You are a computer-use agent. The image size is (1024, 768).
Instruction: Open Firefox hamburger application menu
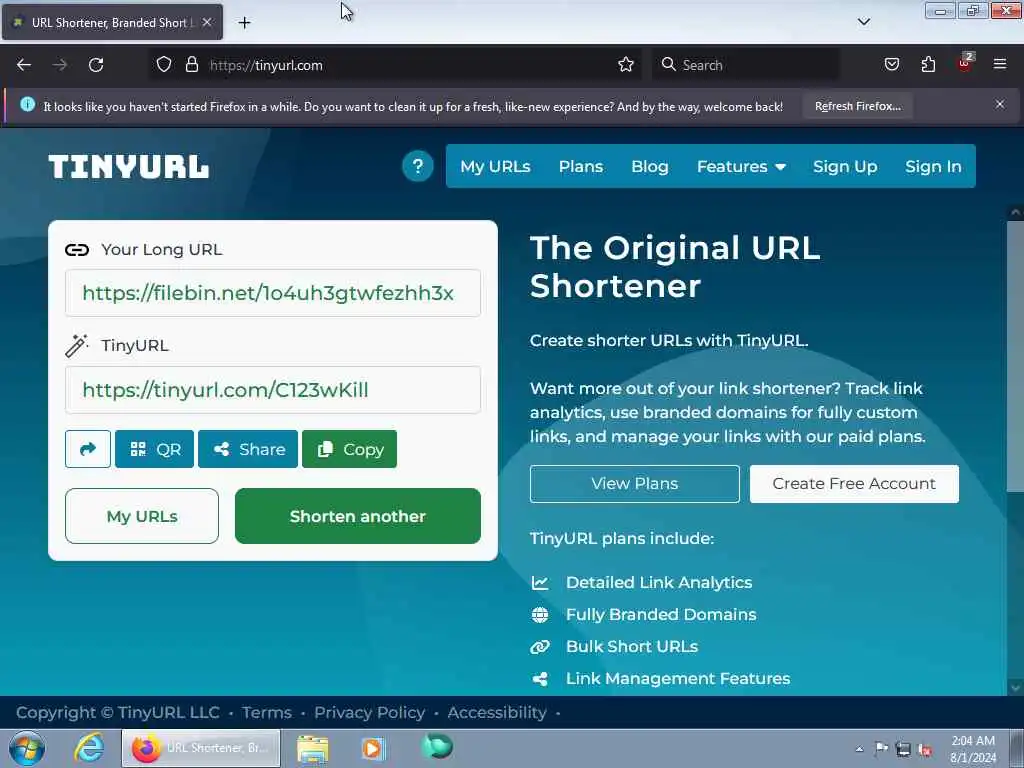1000,65
